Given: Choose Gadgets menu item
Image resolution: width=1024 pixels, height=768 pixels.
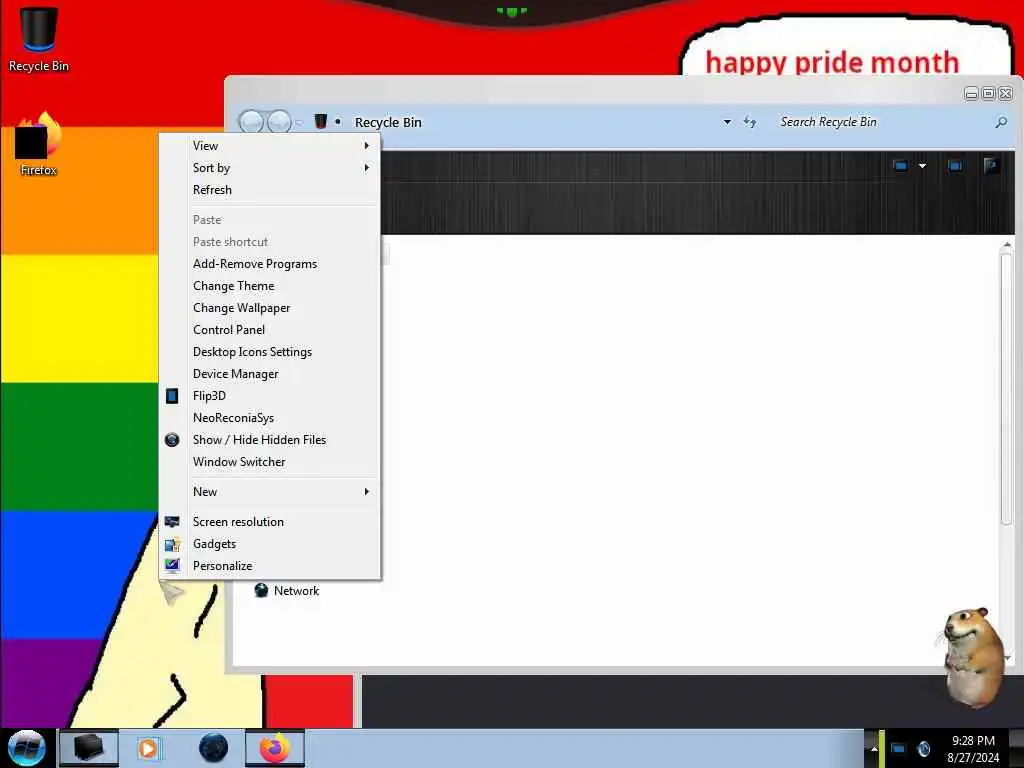Looking at the screenshot, I should click(x=214, y=544).
